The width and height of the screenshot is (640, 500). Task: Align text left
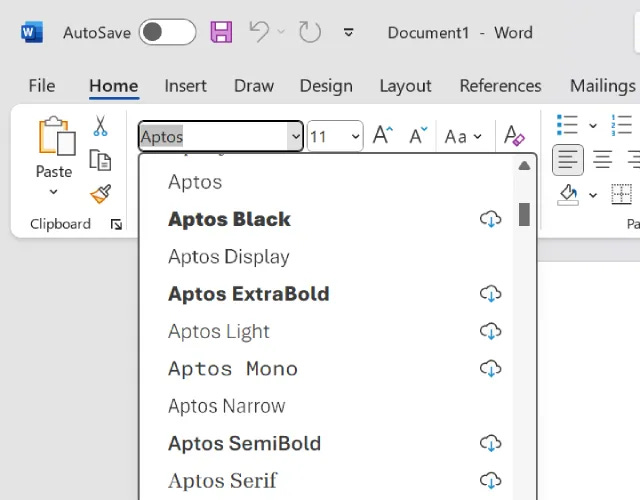(568, 160)
